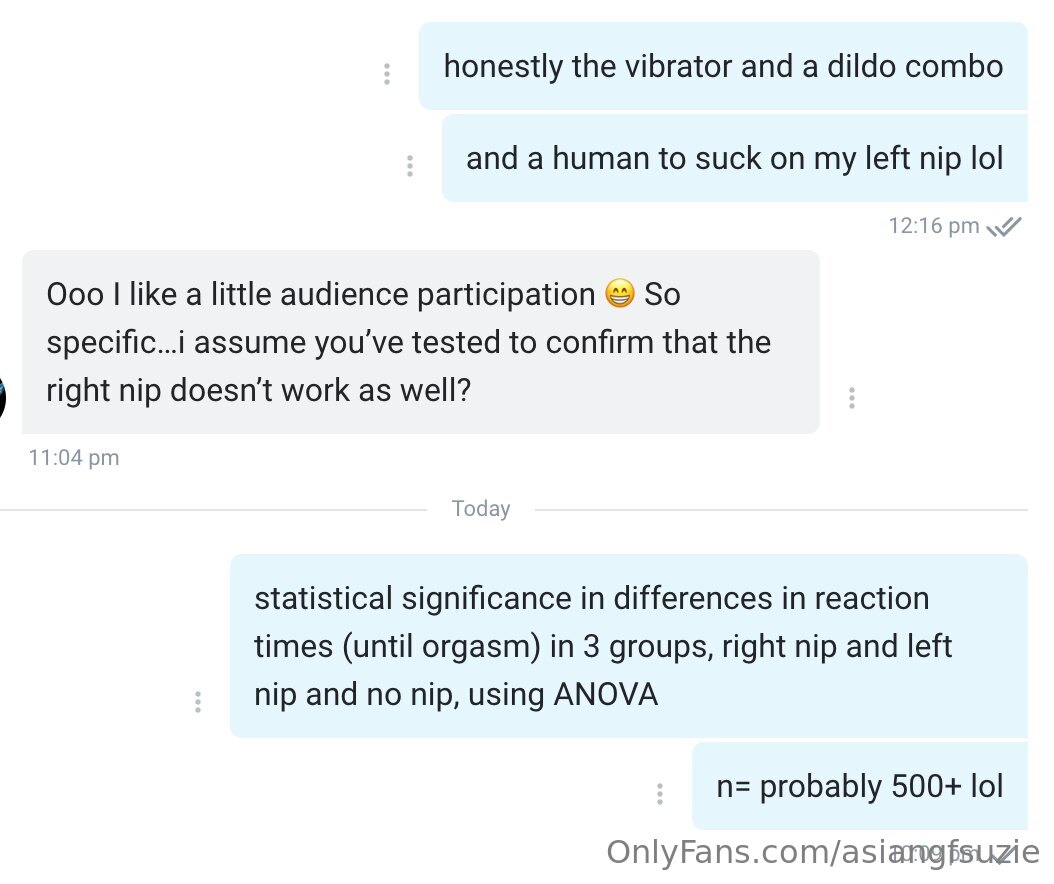Viewport: 1054px width, 884px height.
Task: Click the grinning emoji in the received message
Action: [x=620, y=295]
